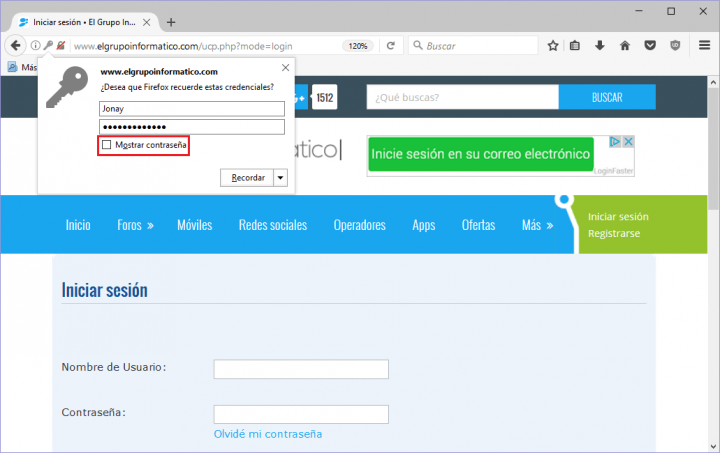
Task: Click the key icon in address bar
Action: pos(48,45)
